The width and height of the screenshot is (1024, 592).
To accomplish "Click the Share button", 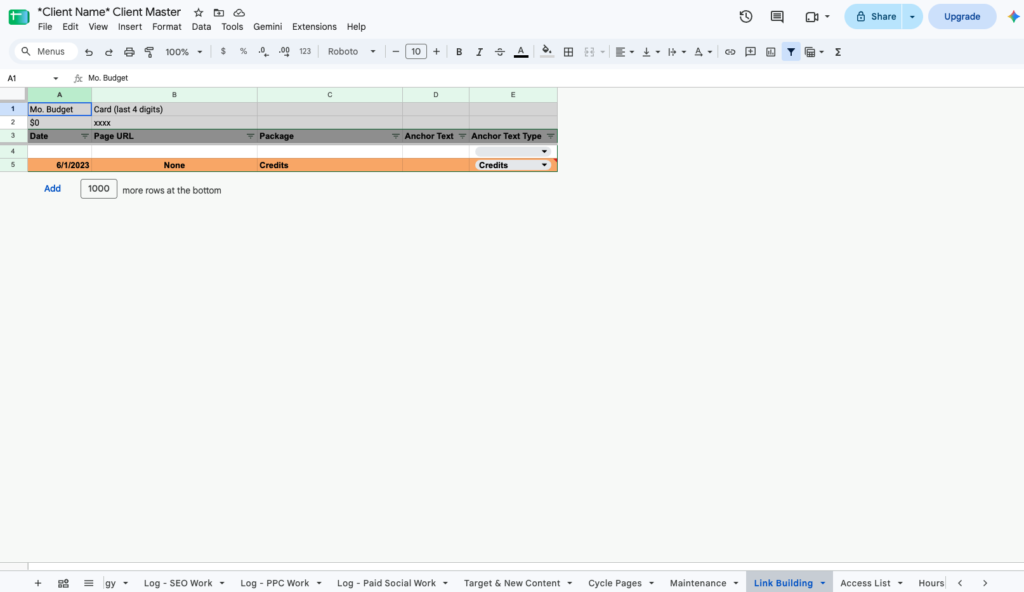I will click(875, 17).
